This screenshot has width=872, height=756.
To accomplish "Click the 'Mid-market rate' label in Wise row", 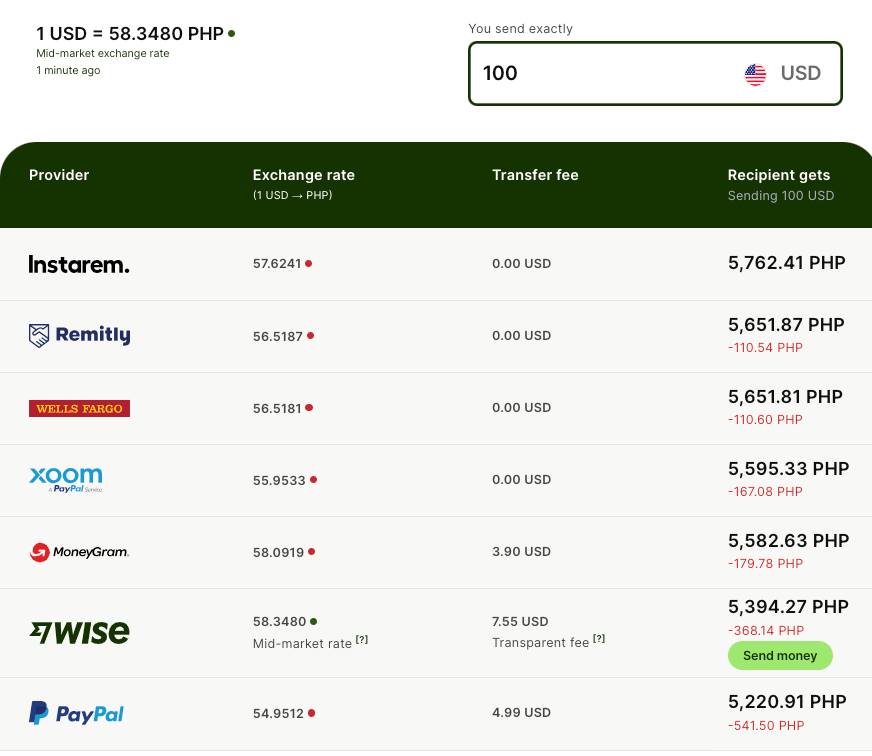I will (x=302, y=644).
